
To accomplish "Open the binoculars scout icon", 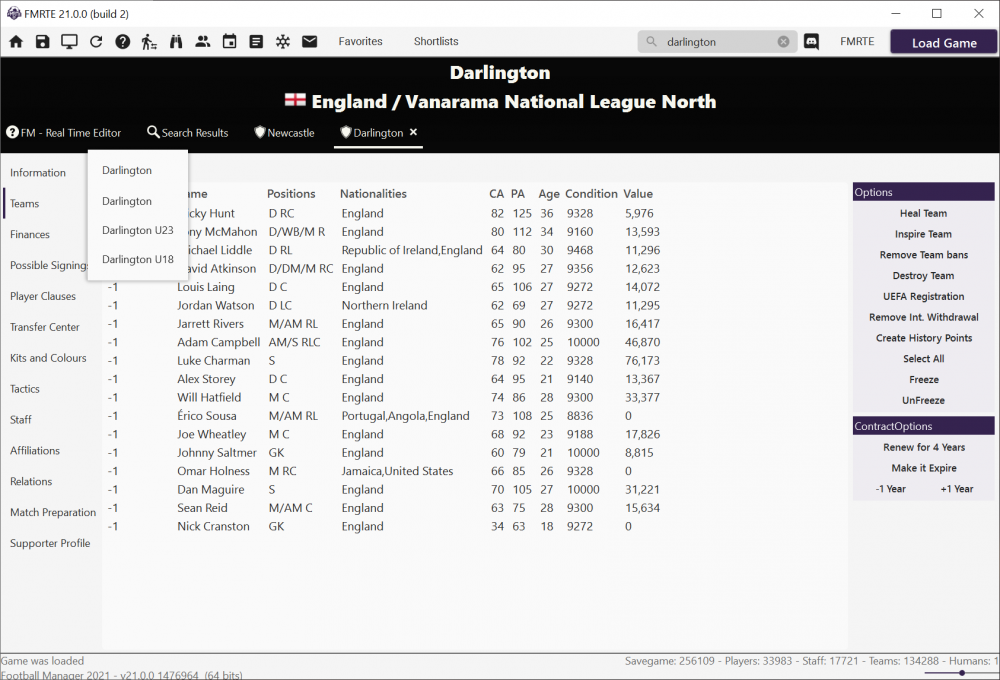I will (176, 42).
